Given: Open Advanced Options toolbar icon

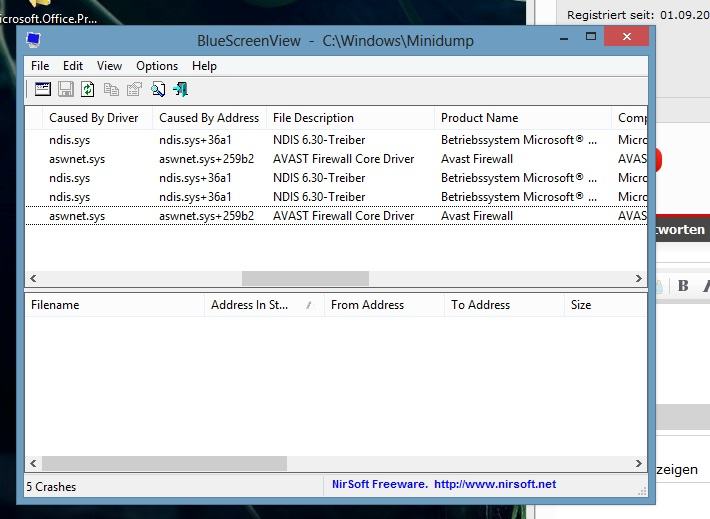Looking at the screenshot, I should [43, 89].
